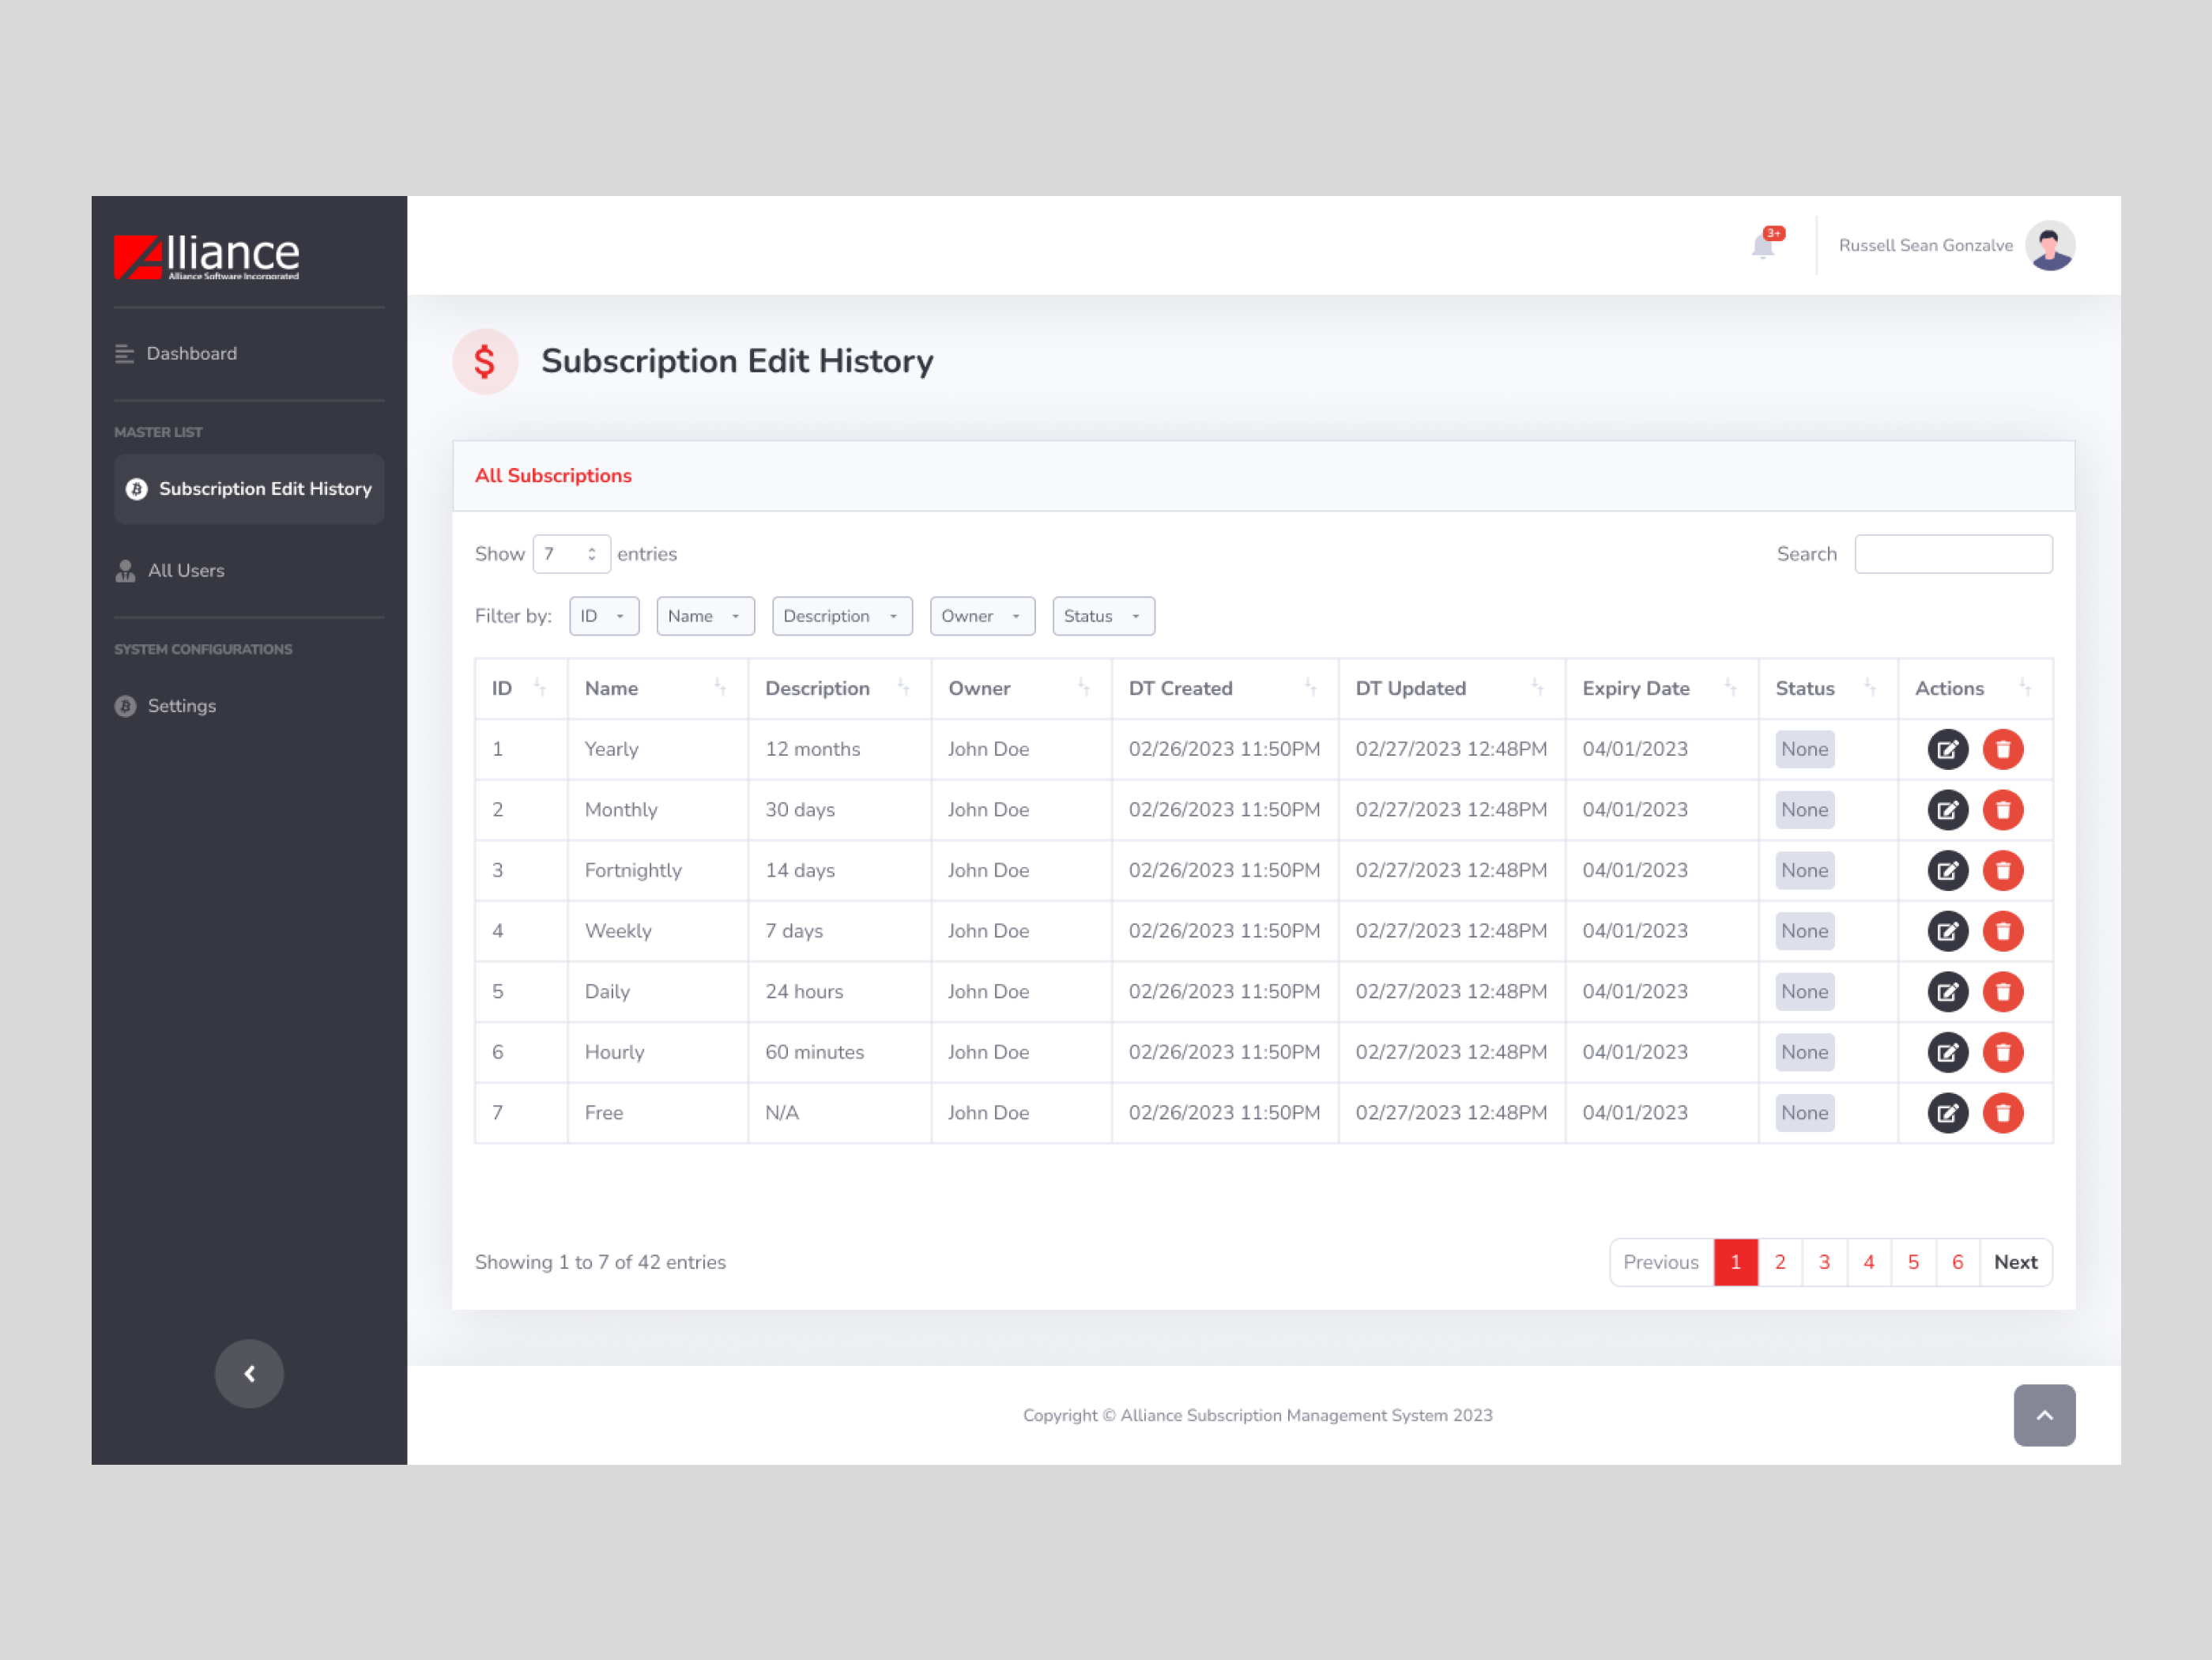Click Next pagination button
The image size is (2212, 1660).
[2014, 1262]
